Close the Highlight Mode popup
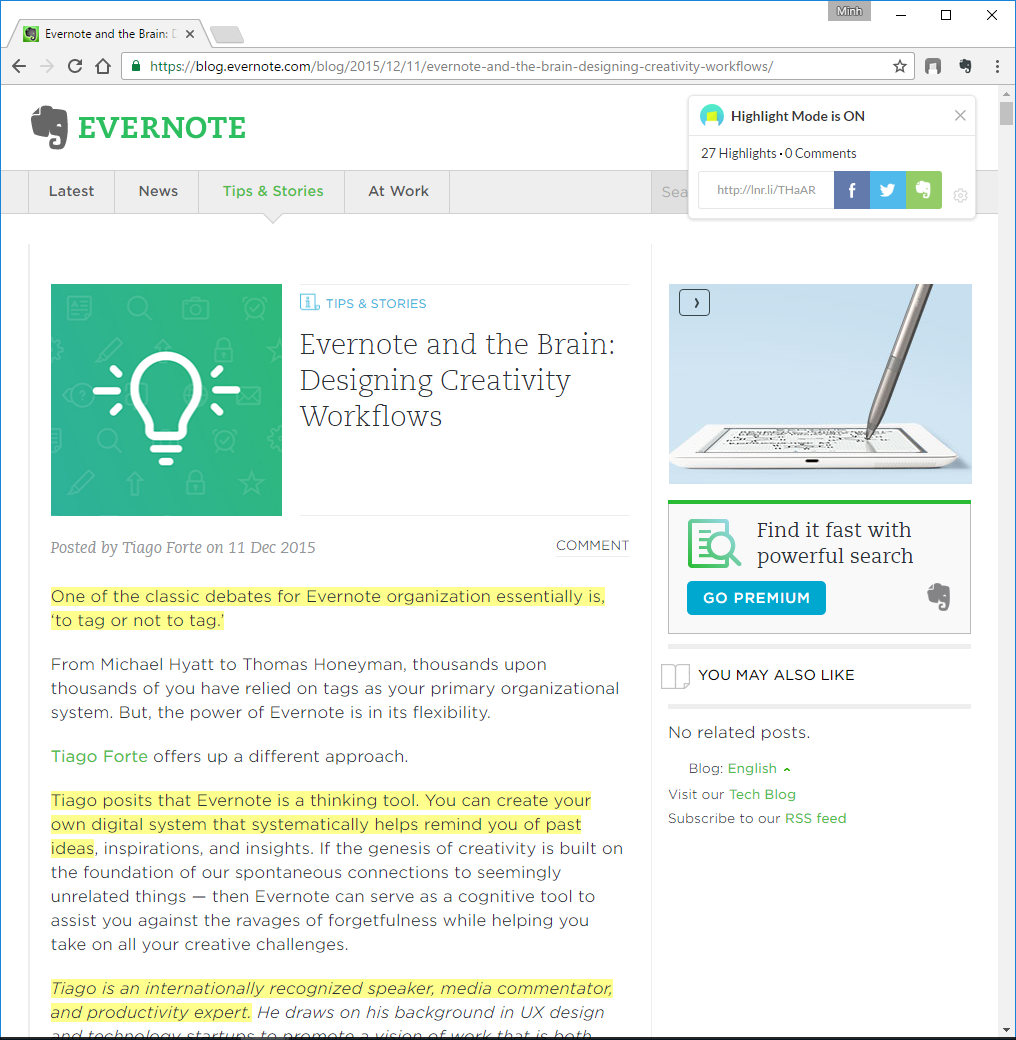This screenshot has height=1040, width=1016. [960, 115]
